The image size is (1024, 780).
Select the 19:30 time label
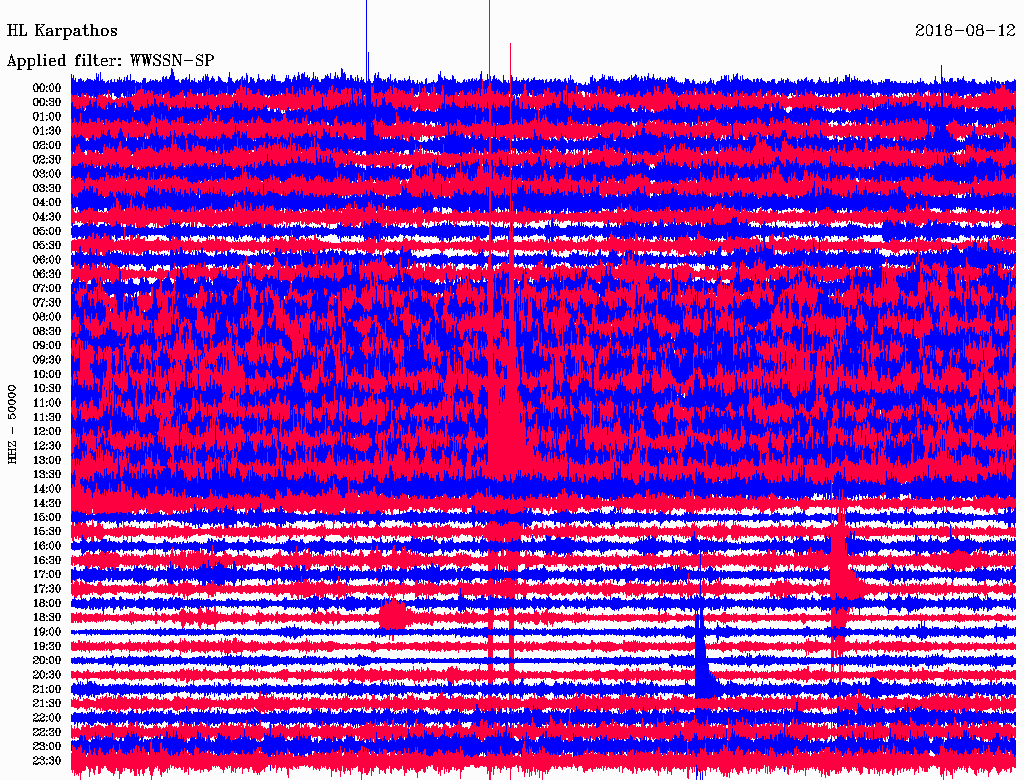47,646
